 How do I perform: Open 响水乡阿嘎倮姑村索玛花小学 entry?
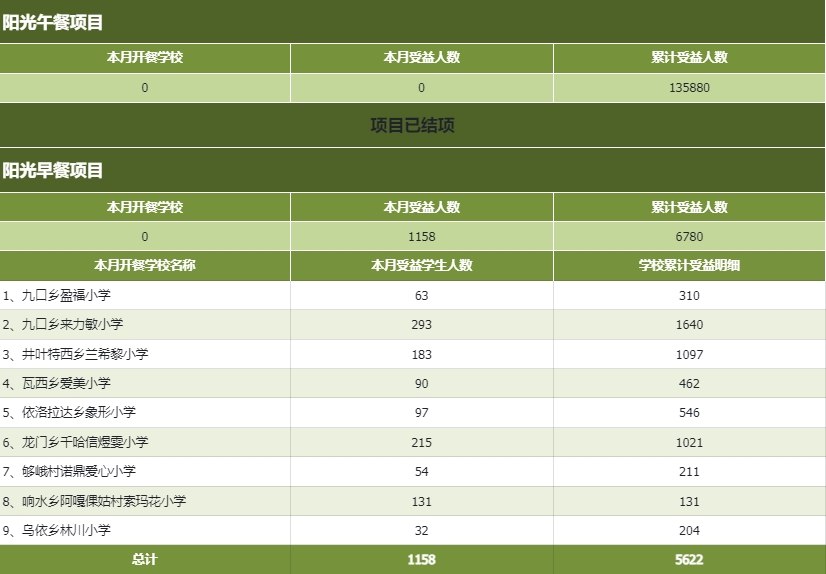[x=104, y=501]
